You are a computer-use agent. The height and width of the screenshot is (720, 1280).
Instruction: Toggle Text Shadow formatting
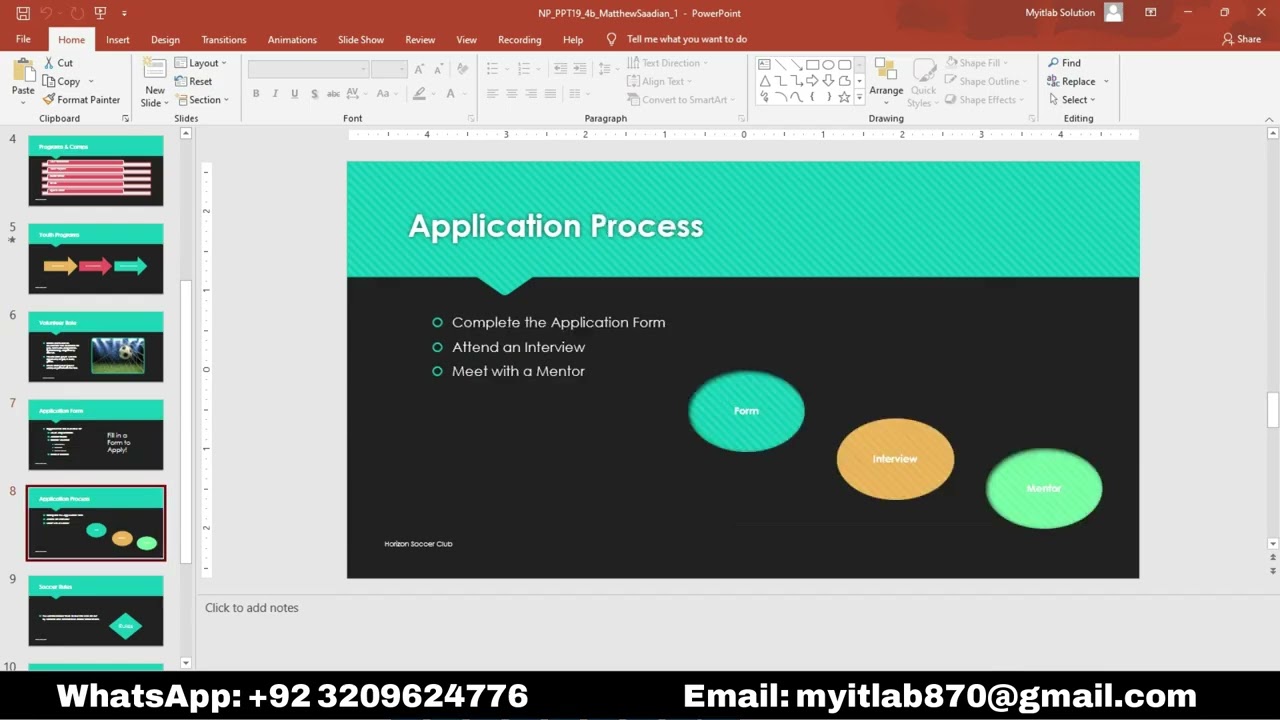314,94
